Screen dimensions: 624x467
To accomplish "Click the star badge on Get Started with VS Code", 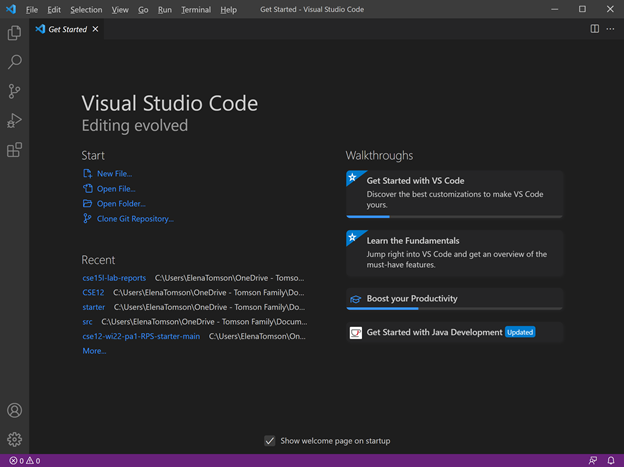I will (352, 178).
